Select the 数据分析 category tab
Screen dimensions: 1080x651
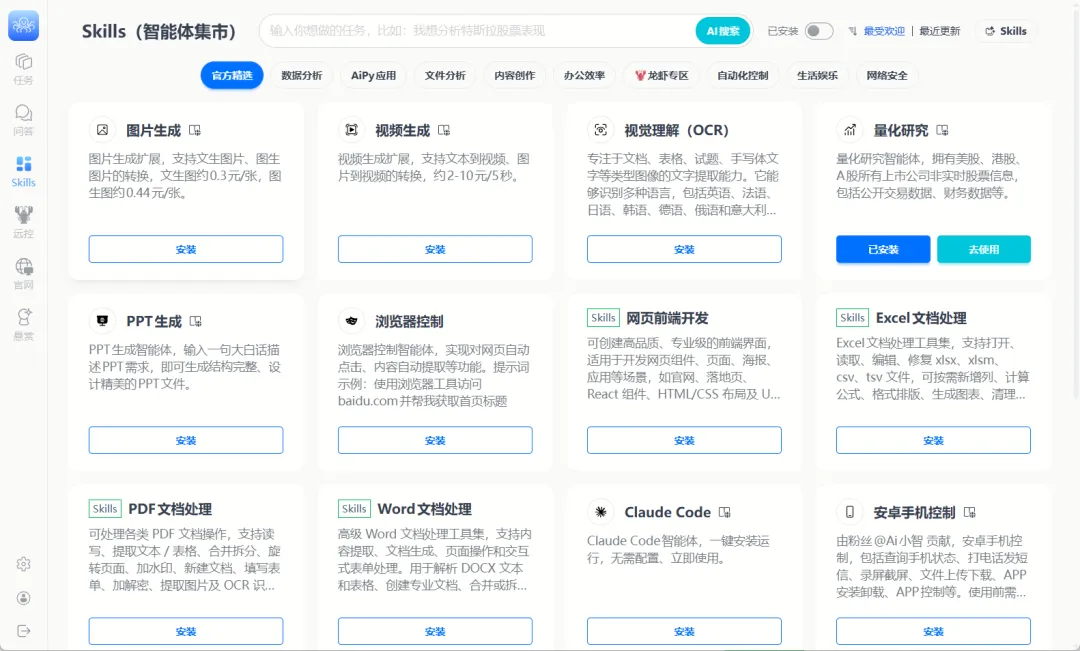click(302, 76)
